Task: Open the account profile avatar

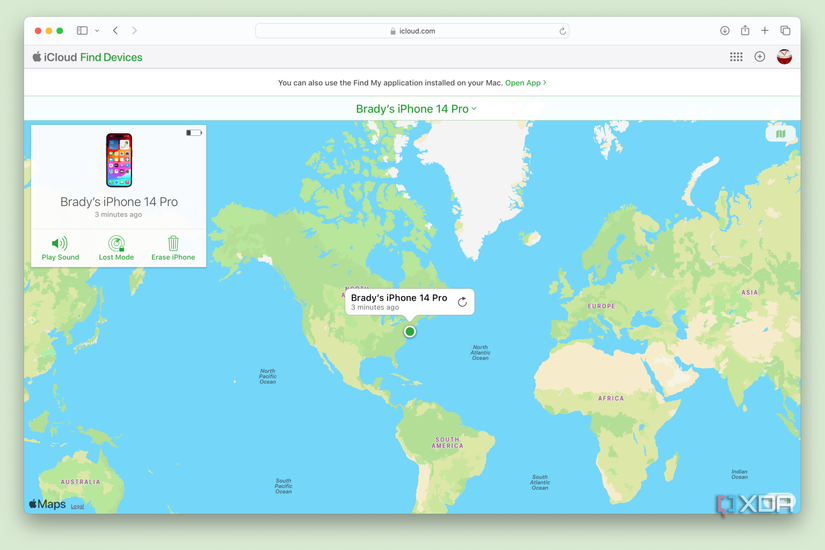Action: tap(784, 56)
